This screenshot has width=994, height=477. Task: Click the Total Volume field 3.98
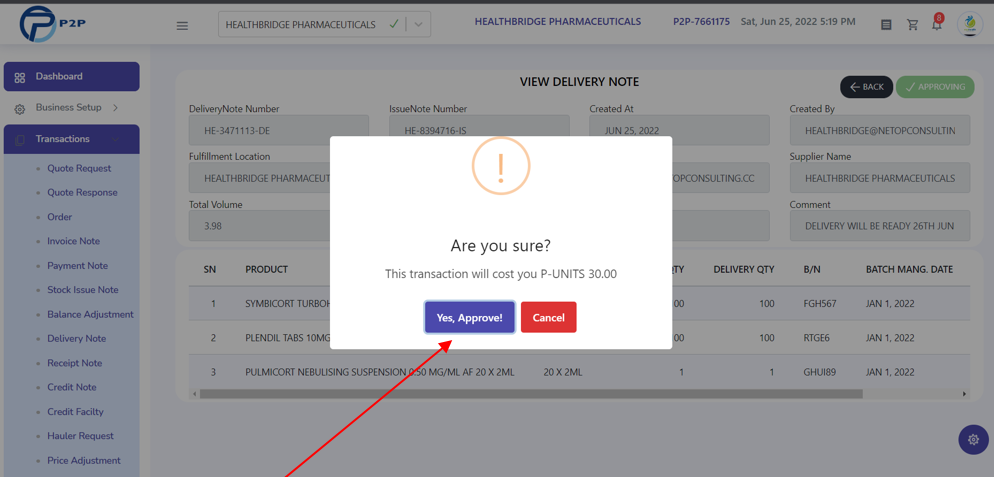point(259,226)
